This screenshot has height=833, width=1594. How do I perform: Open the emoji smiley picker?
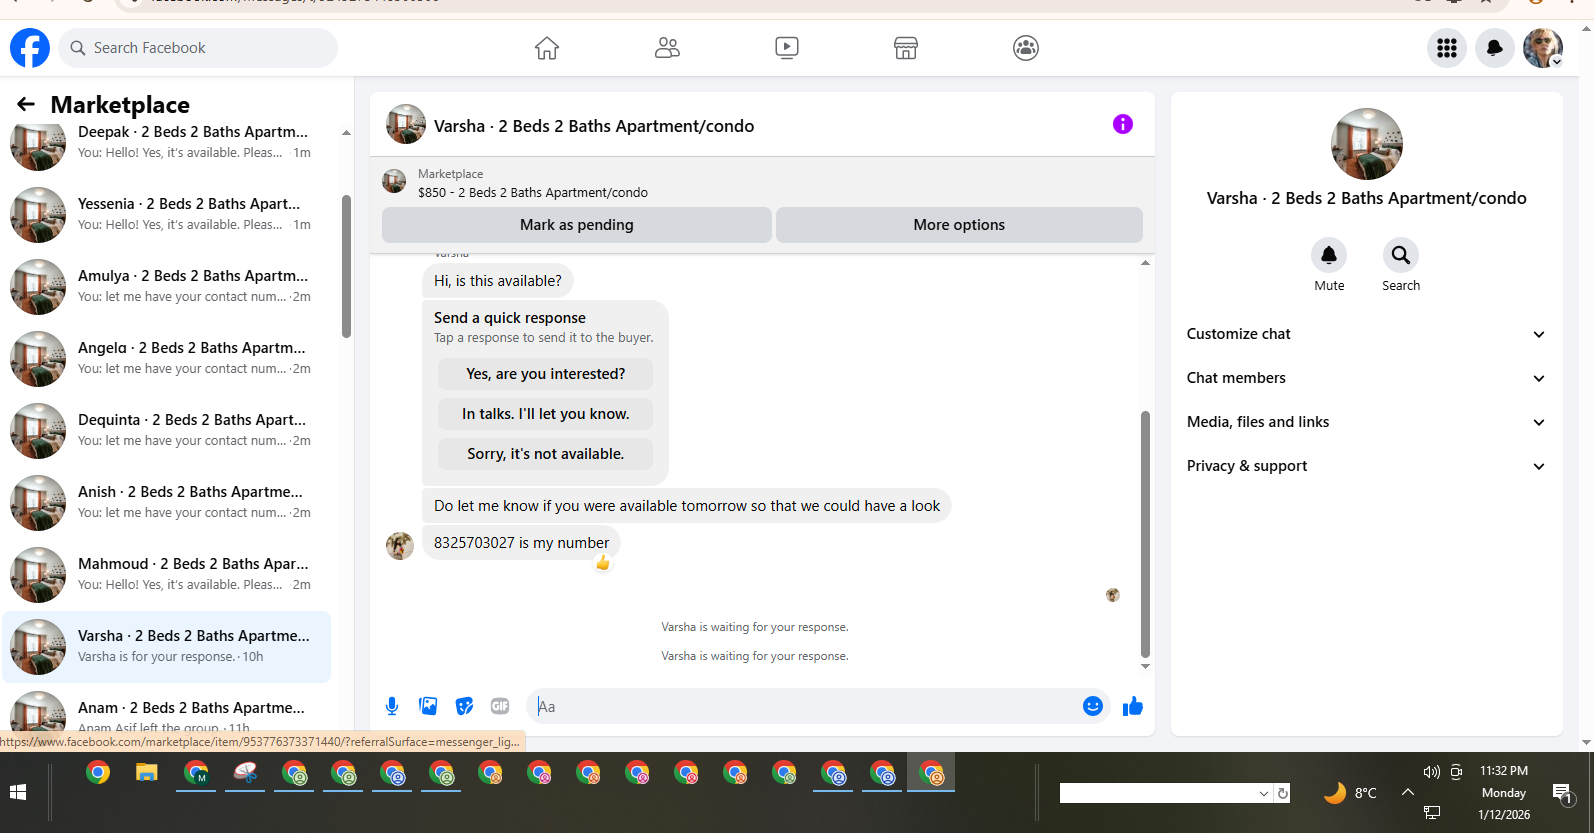click(1093, 706)
